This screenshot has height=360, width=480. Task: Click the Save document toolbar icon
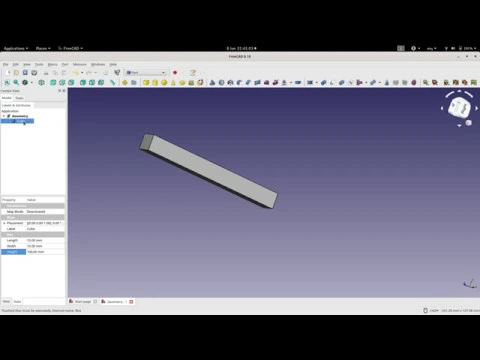point(25,73)
